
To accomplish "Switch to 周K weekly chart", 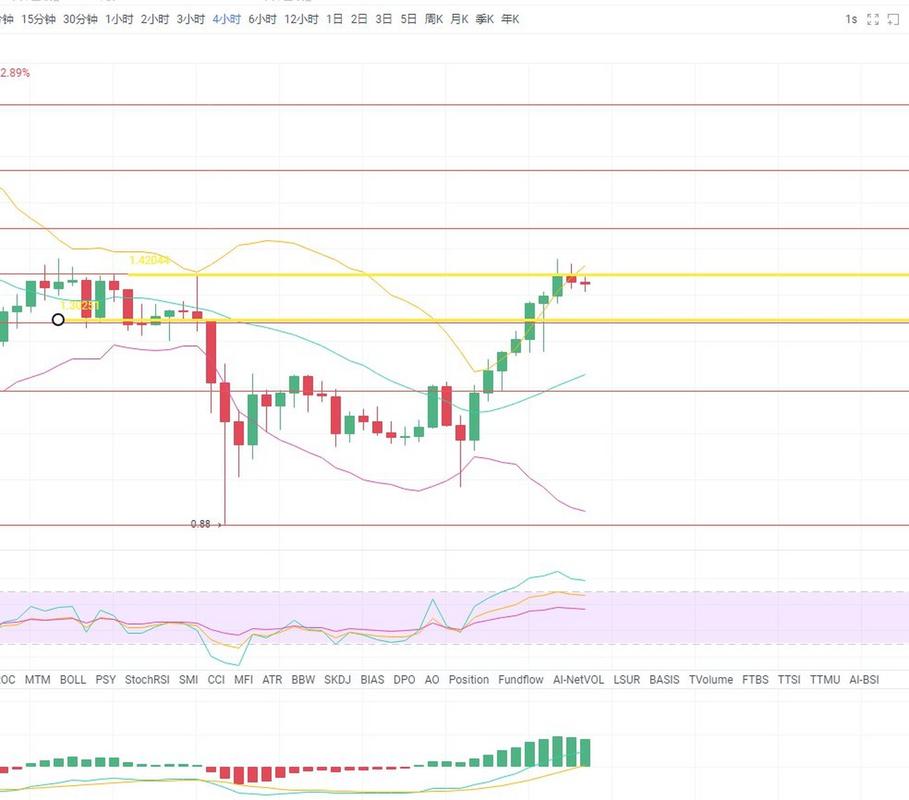I will point(434,19).
